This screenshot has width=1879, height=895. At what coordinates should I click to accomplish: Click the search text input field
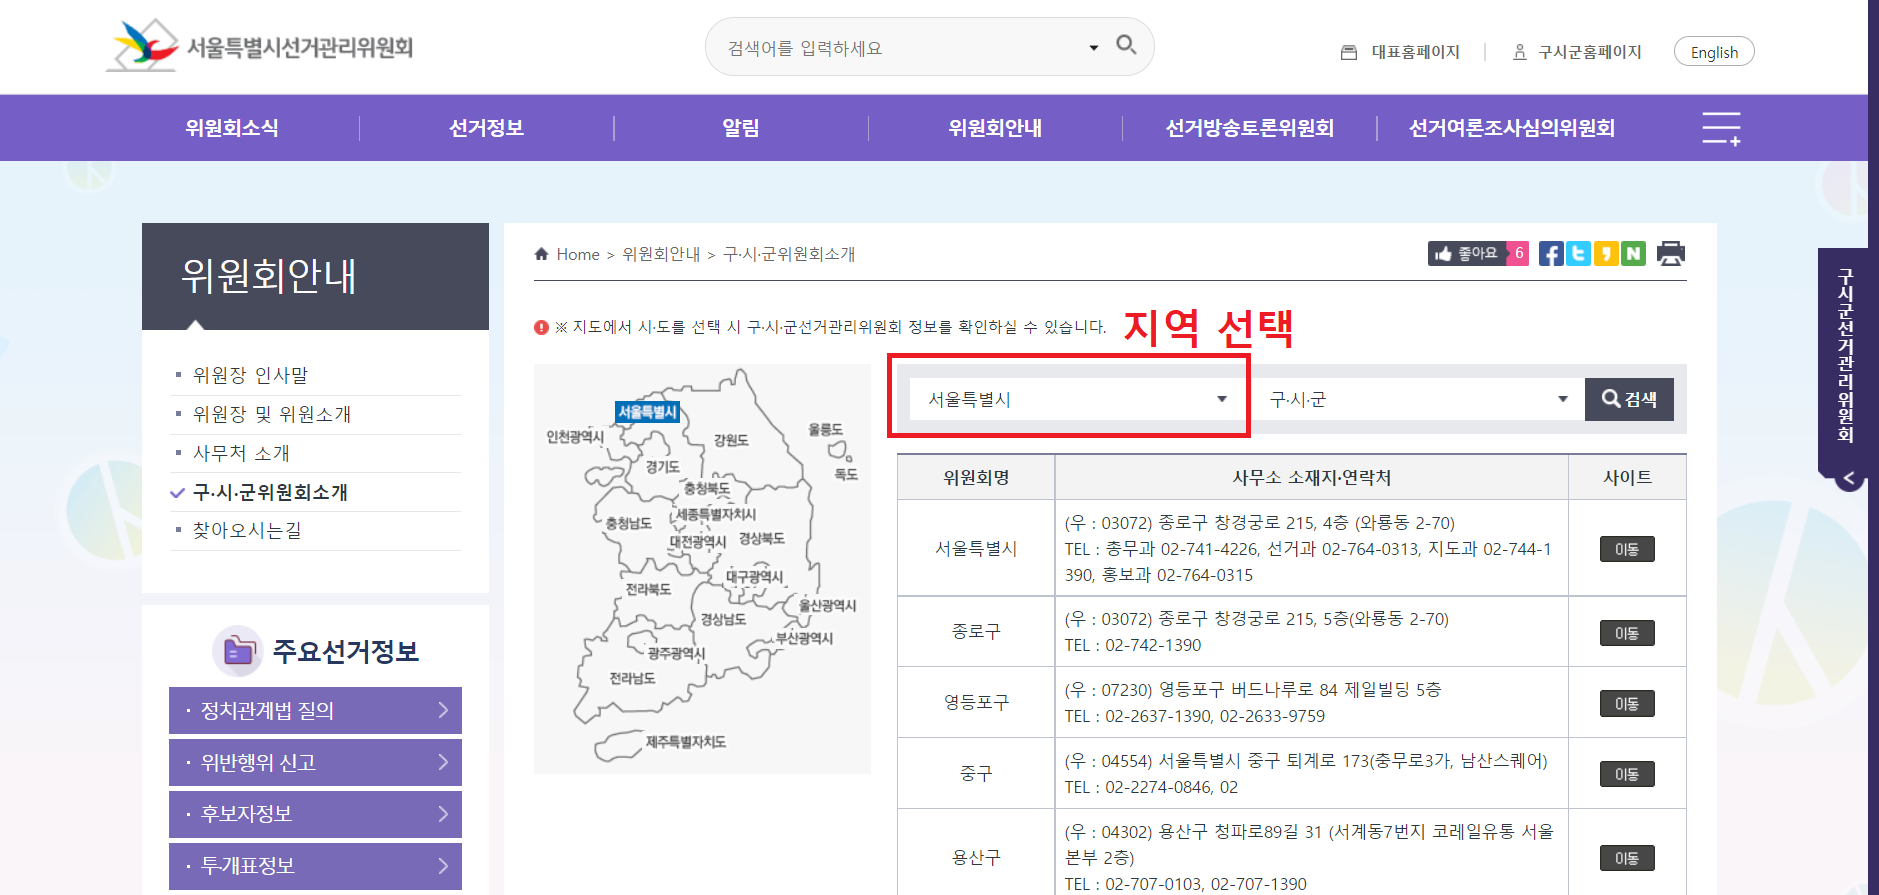900,47
